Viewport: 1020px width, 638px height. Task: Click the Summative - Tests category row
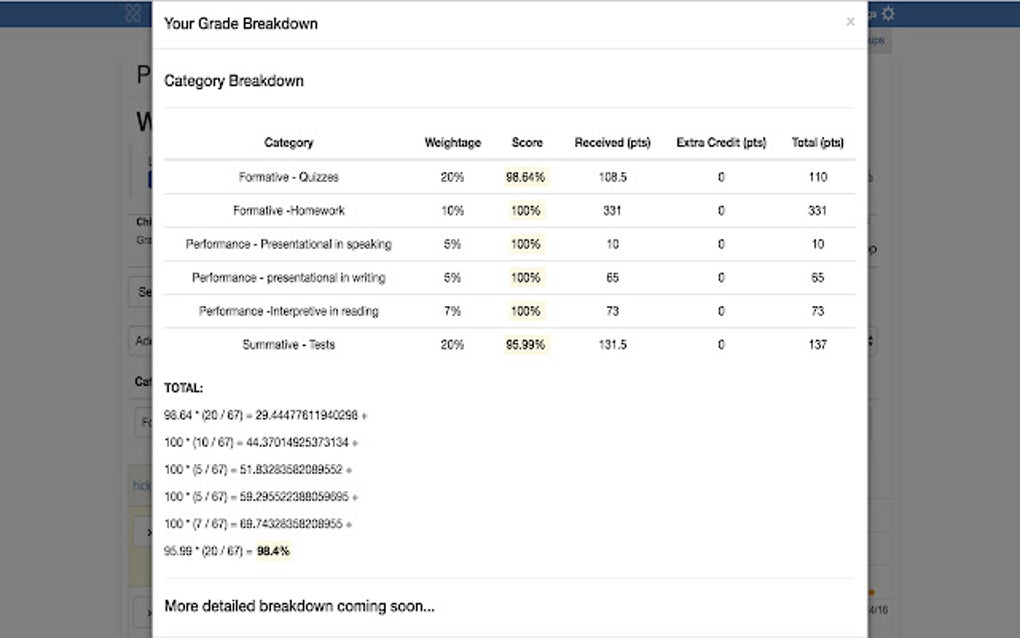[288, 344]
